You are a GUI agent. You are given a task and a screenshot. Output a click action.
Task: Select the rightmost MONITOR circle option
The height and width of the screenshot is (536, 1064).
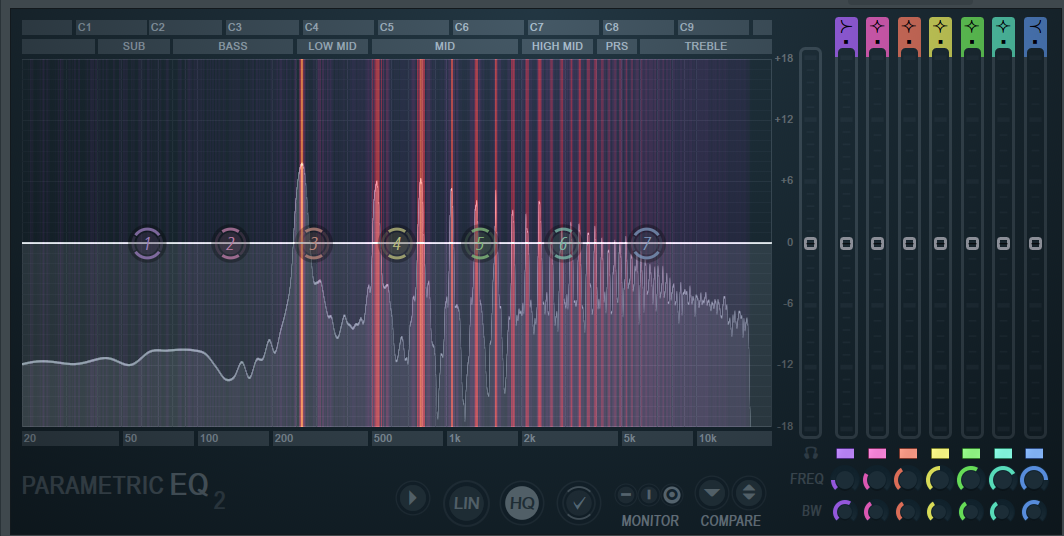point(672,494)
